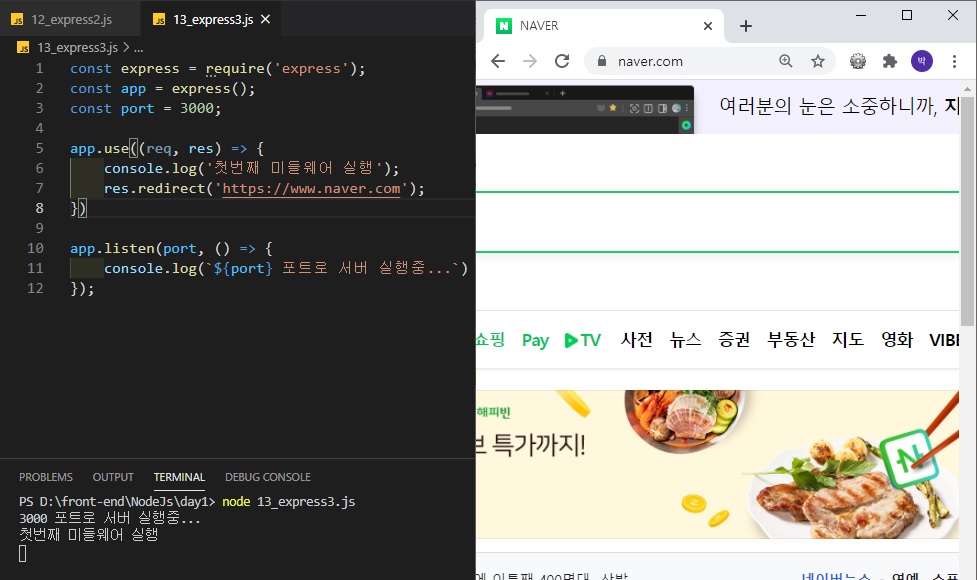
Task: Click the JS file icon on 13_express3.js tab
Action: click(x=159, y=20)
